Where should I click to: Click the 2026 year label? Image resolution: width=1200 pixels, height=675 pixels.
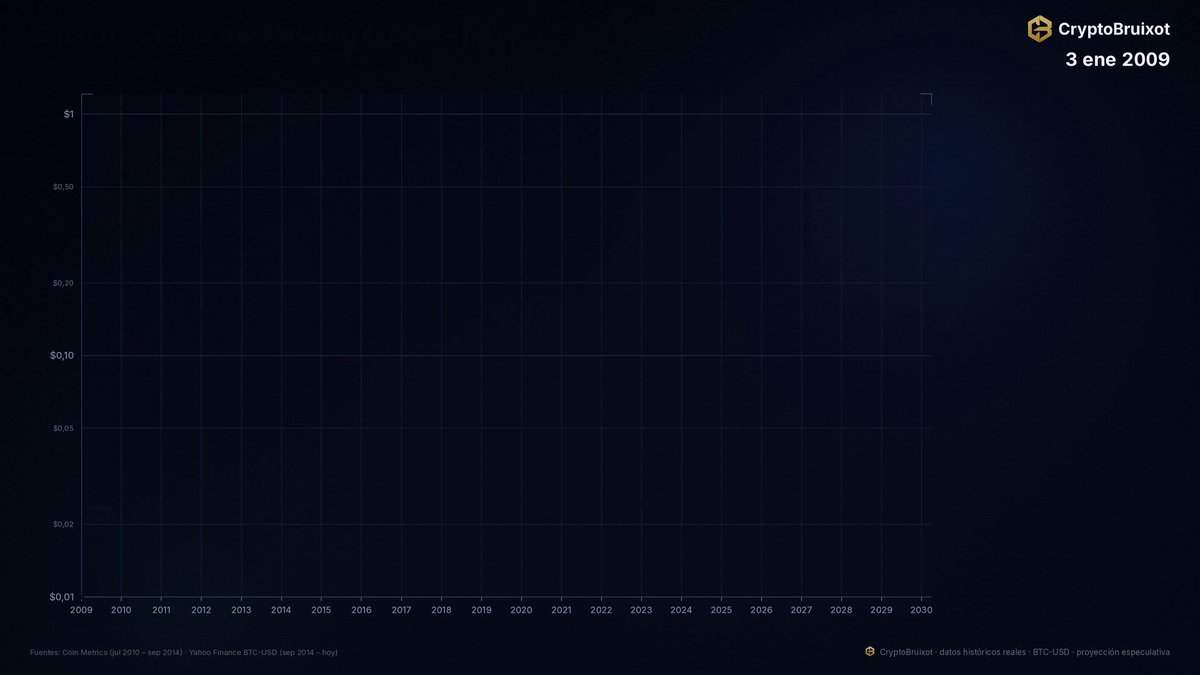[x=761, y=610]
